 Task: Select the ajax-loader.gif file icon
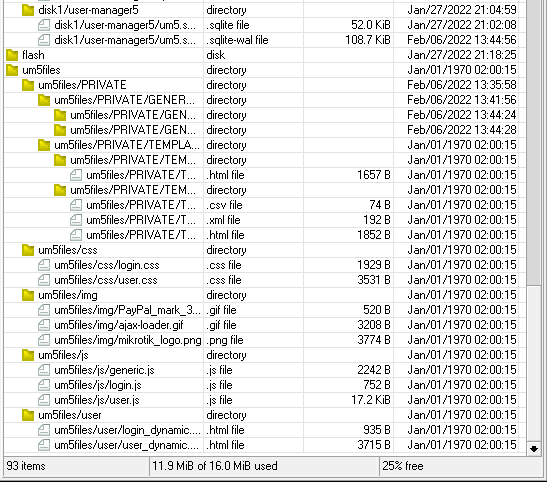click(x=44, y=325)
